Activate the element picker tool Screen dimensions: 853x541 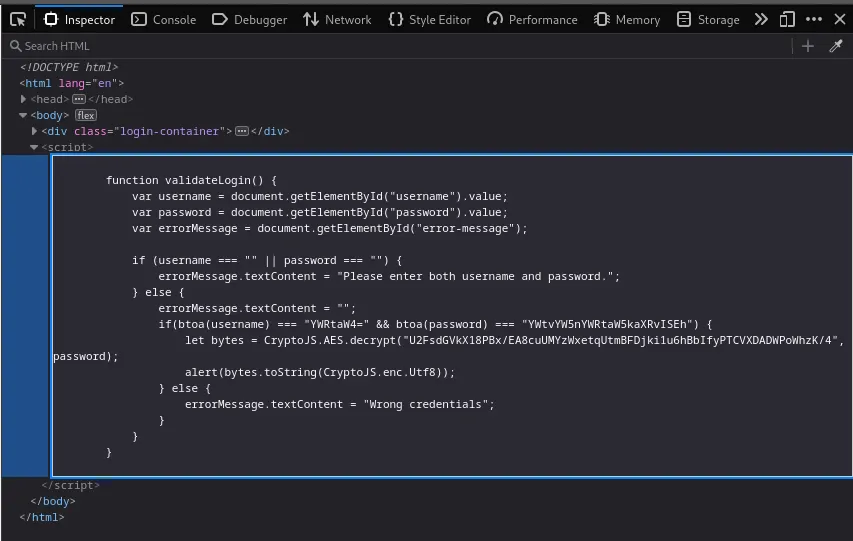pos(18,20)
